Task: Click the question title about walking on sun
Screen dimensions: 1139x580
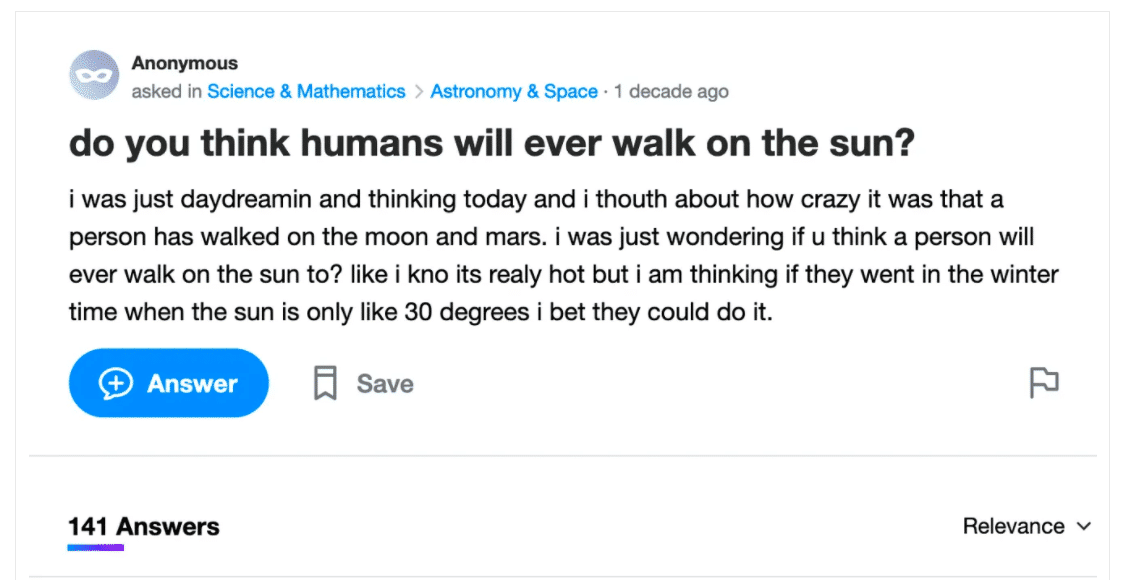Action: [492, 143]
